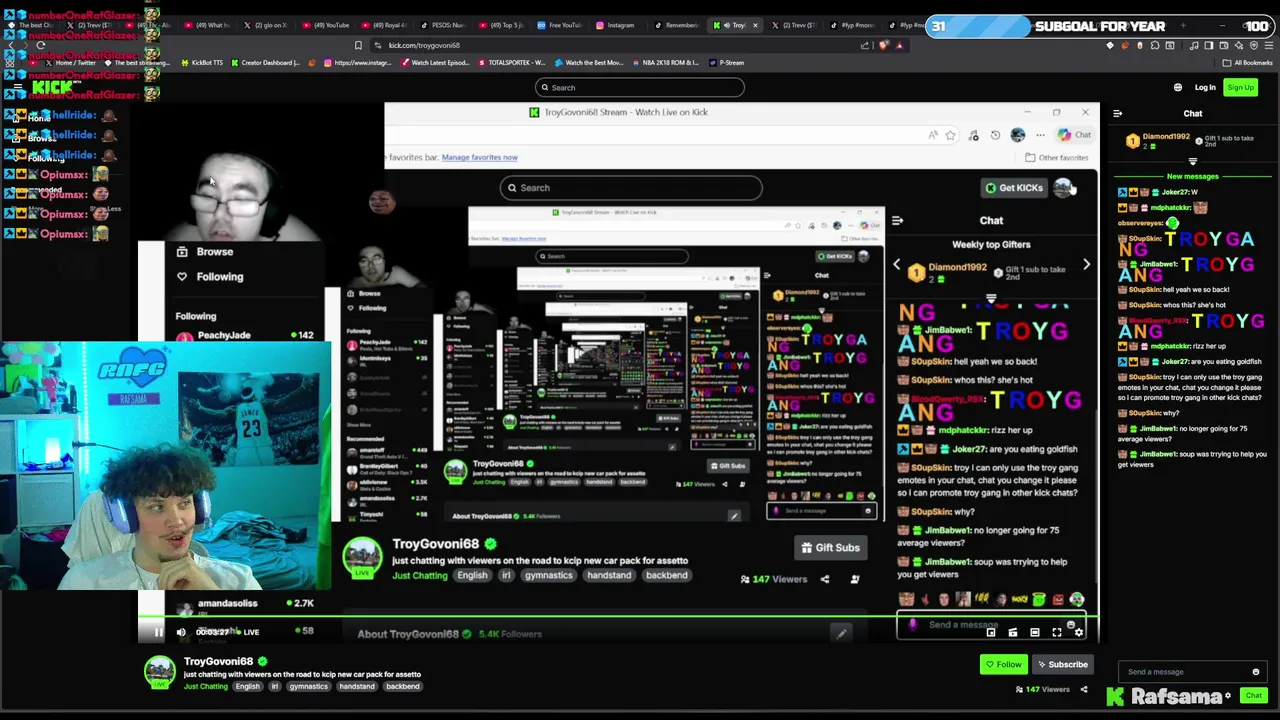Open the Creator Dashboard bookmark
This screenshot has width=1280, height=720.
pos(265,63)
